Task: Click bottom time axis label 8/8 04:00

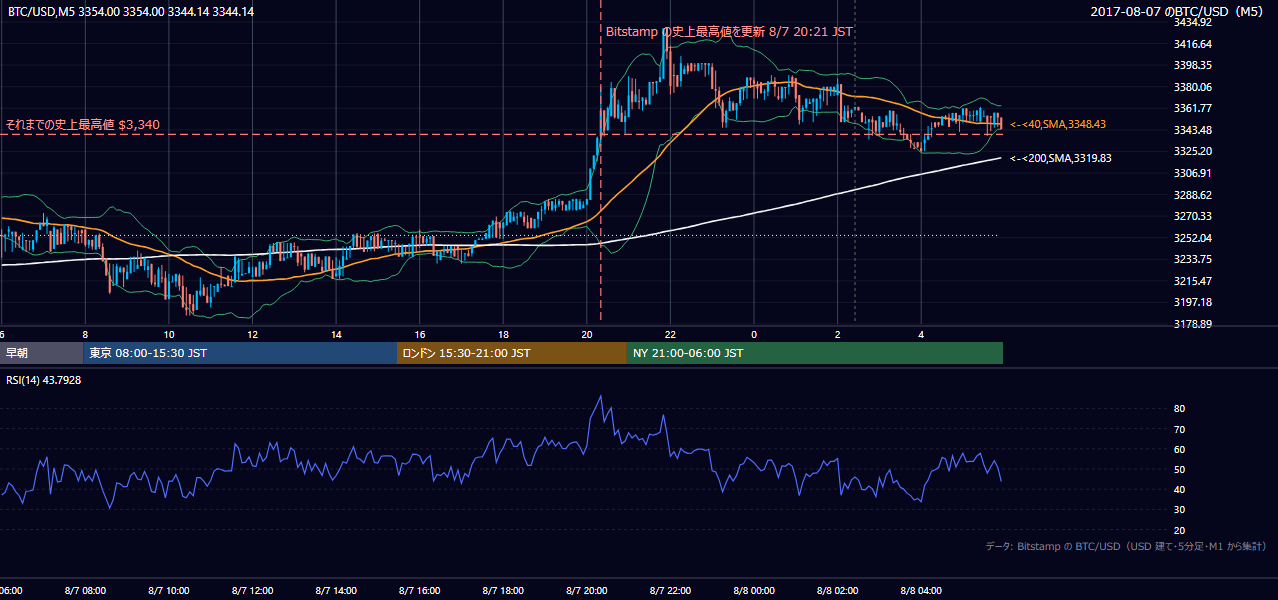Action: click(923, 591)
